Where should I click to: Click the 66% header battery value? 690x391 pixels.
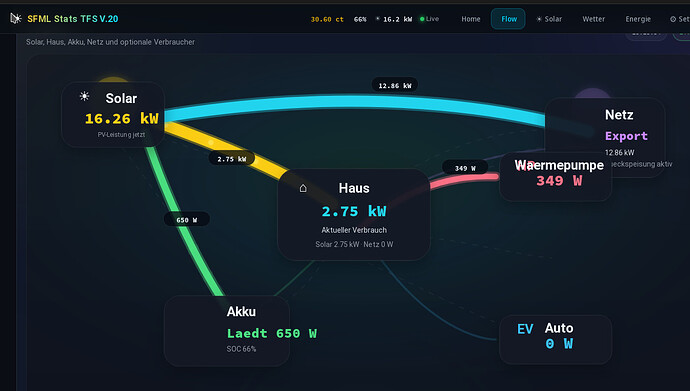pos(360,19)
